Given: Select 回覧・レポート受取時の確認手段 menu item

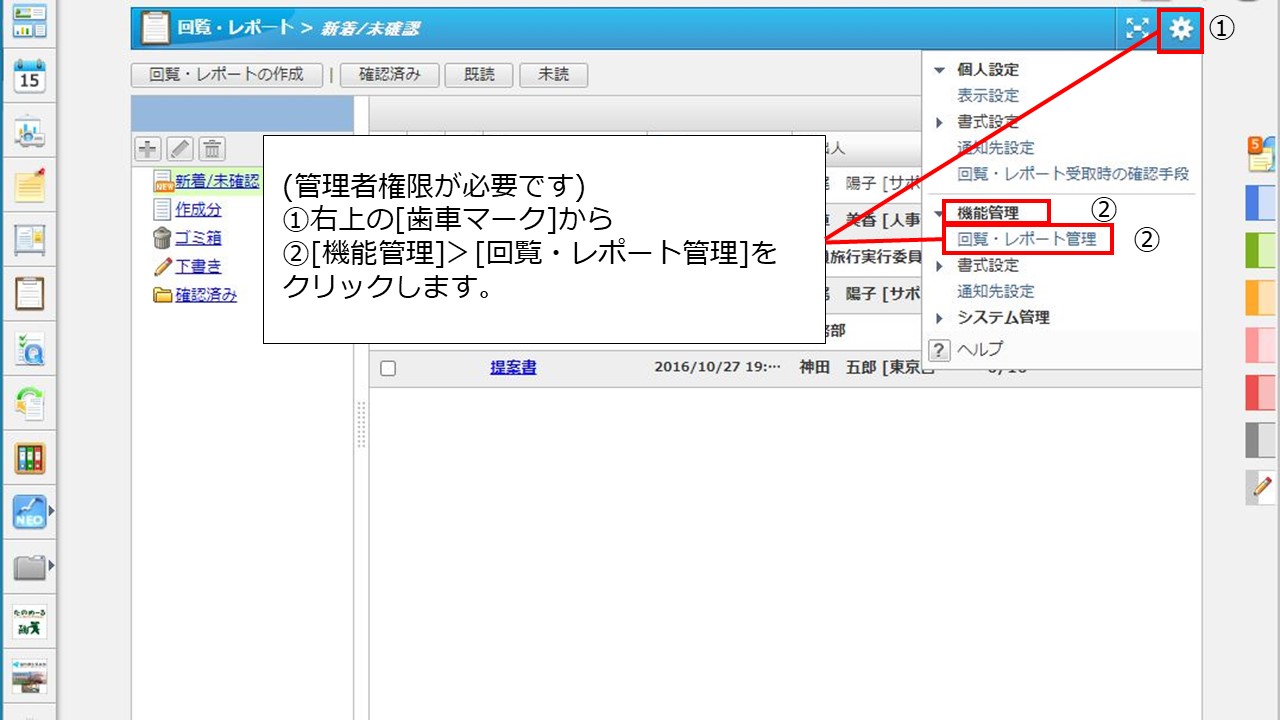Looking at the screenshot, I should [x=1073, y=174].
